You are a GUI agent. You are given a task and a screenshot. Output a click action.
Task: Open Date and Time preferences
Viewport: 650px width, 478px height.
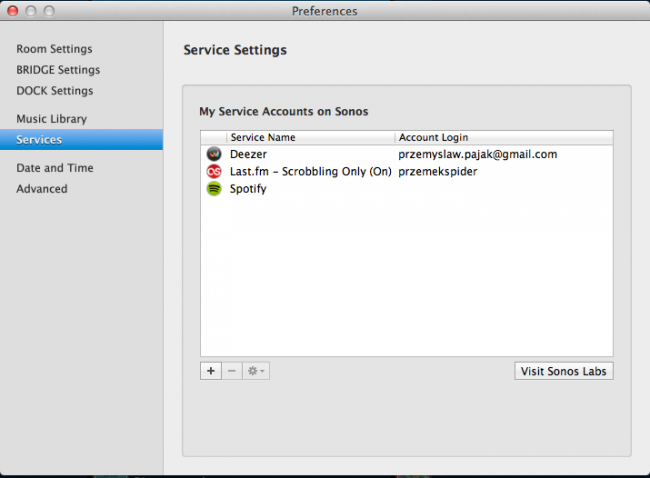(55, 168)
